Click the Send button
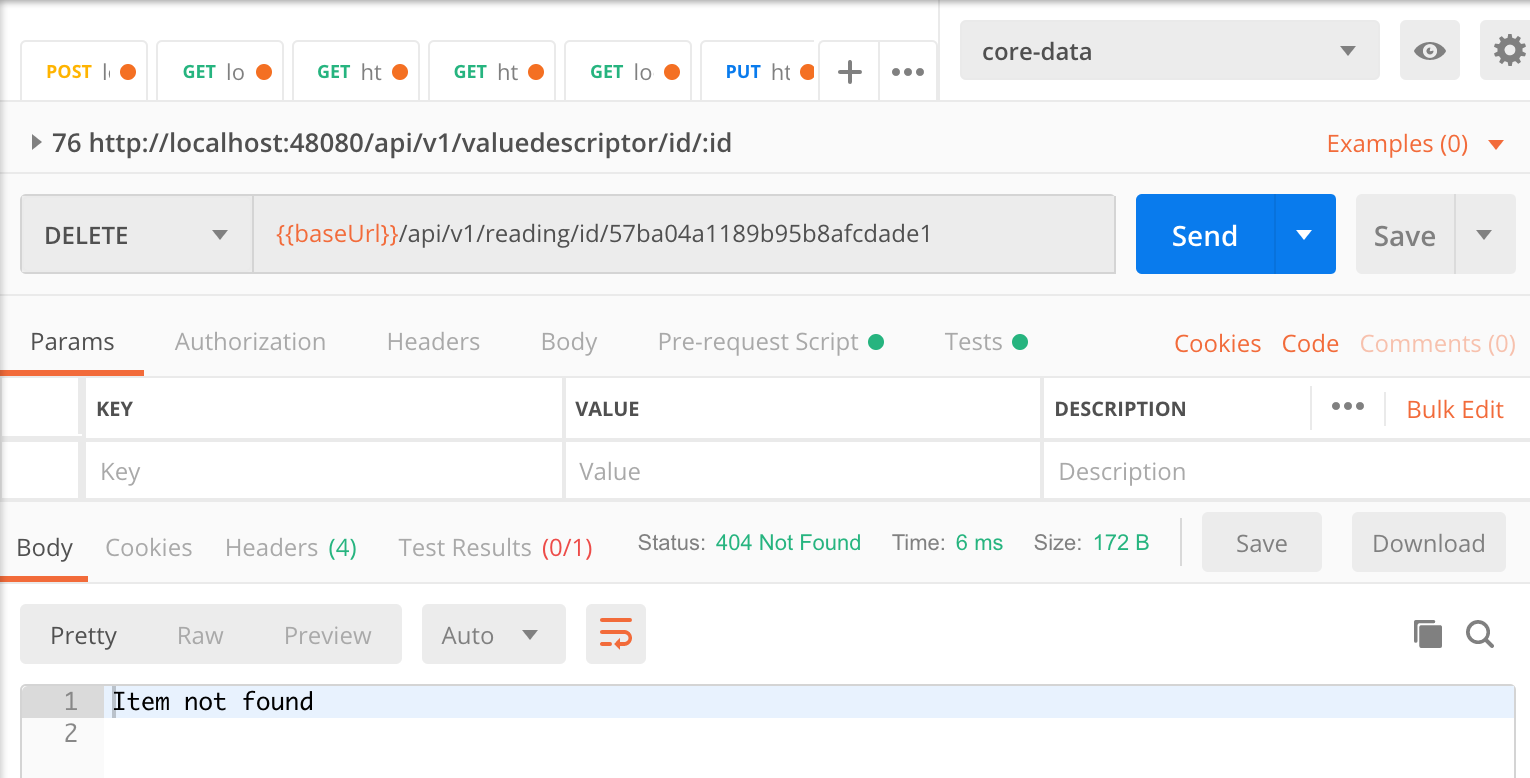Screen dimensions: 1530x778 (x=1204, y=234)
